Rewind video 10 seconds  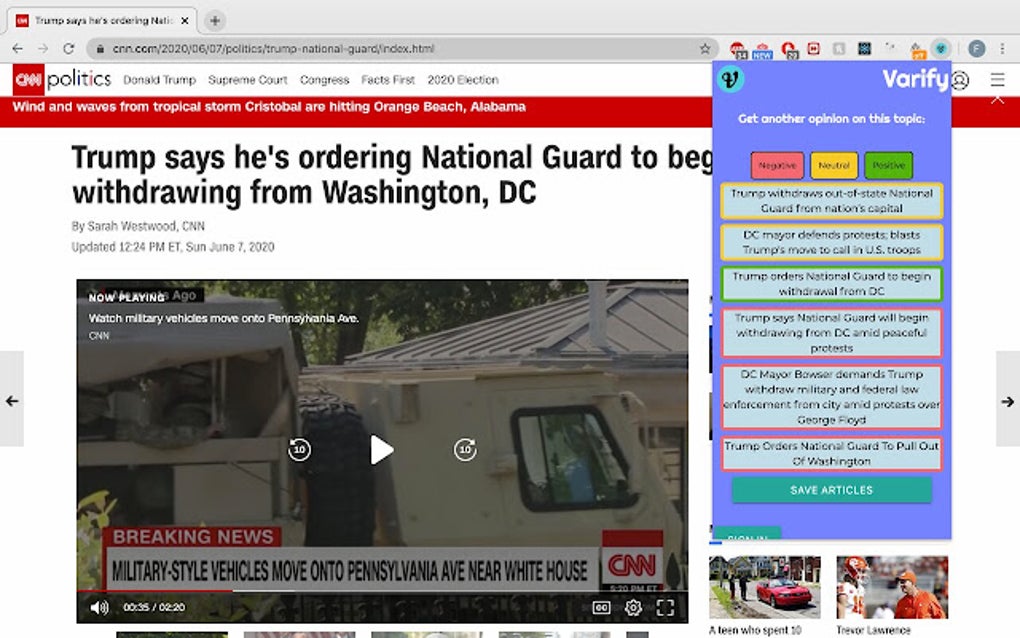299,449
